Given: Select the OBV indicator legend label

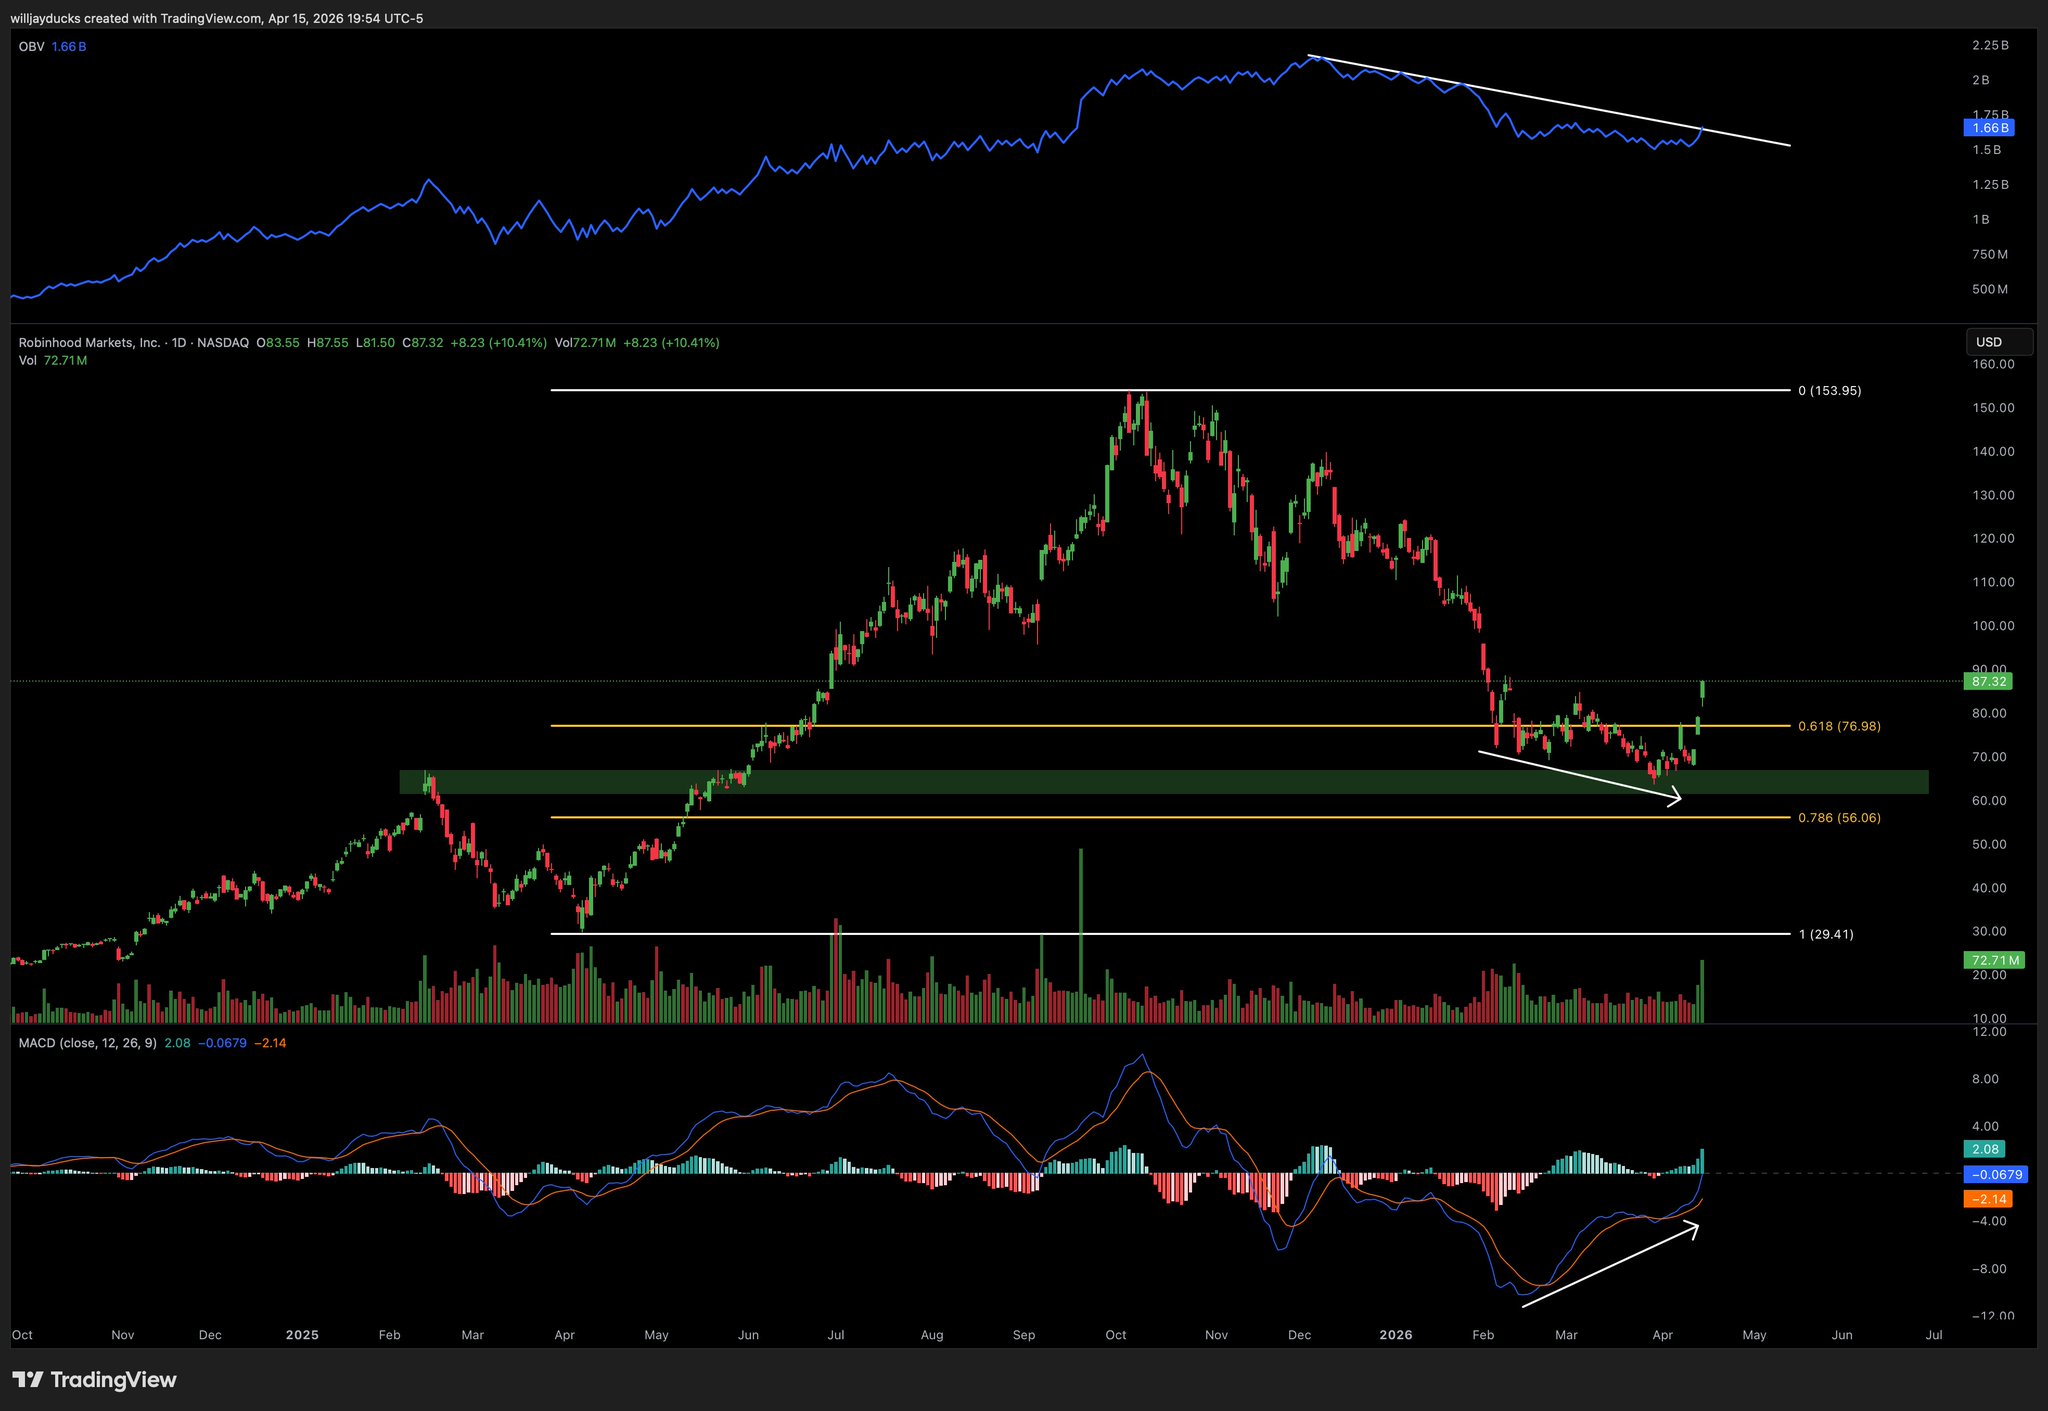Looking at the screenshot, I should [x=31, y=47].
